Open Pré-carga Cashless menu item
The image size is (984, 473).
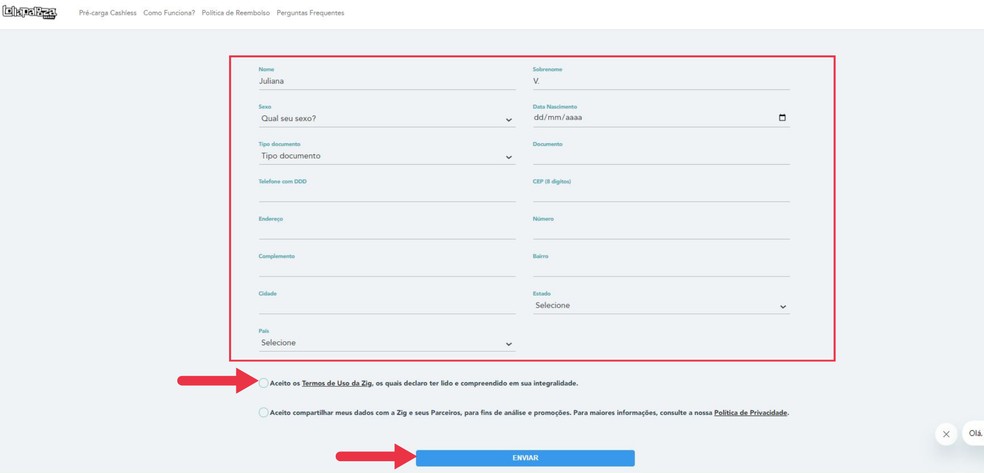[107, 13]
